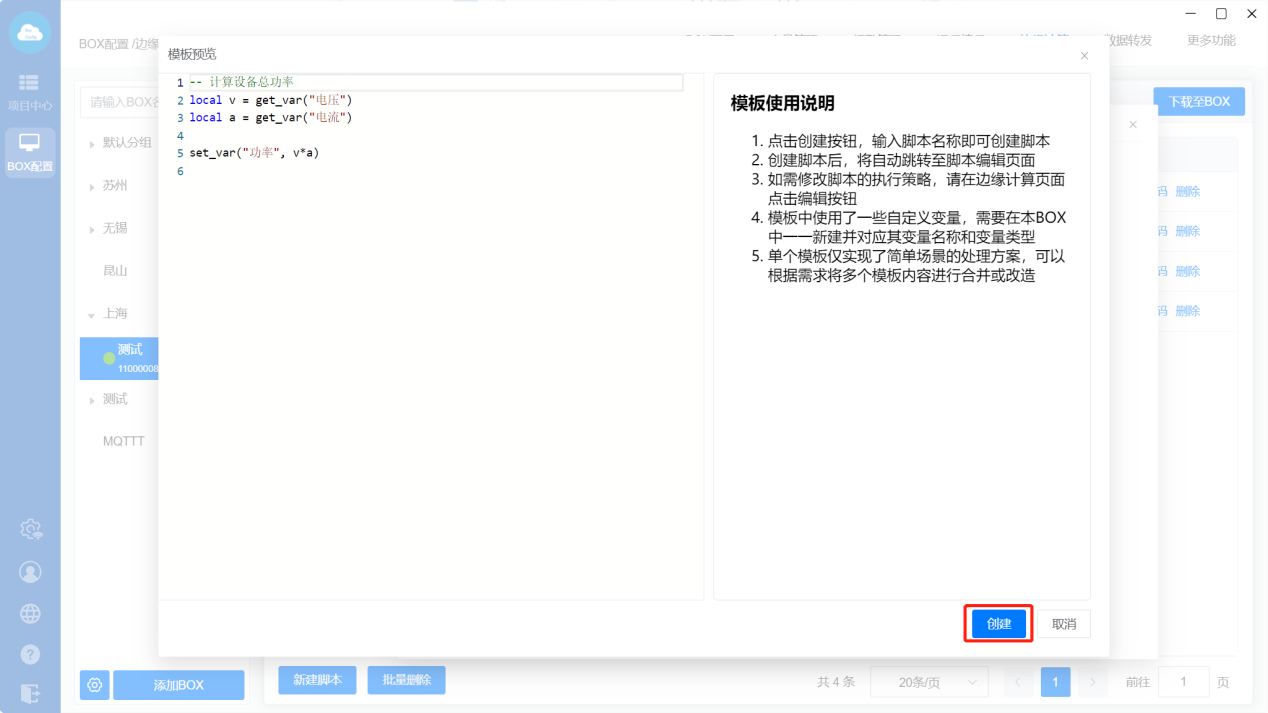This screenshot has width=1268, height=713.
Task: Expand the 苏州 group
Action: [x=92, y=186]
